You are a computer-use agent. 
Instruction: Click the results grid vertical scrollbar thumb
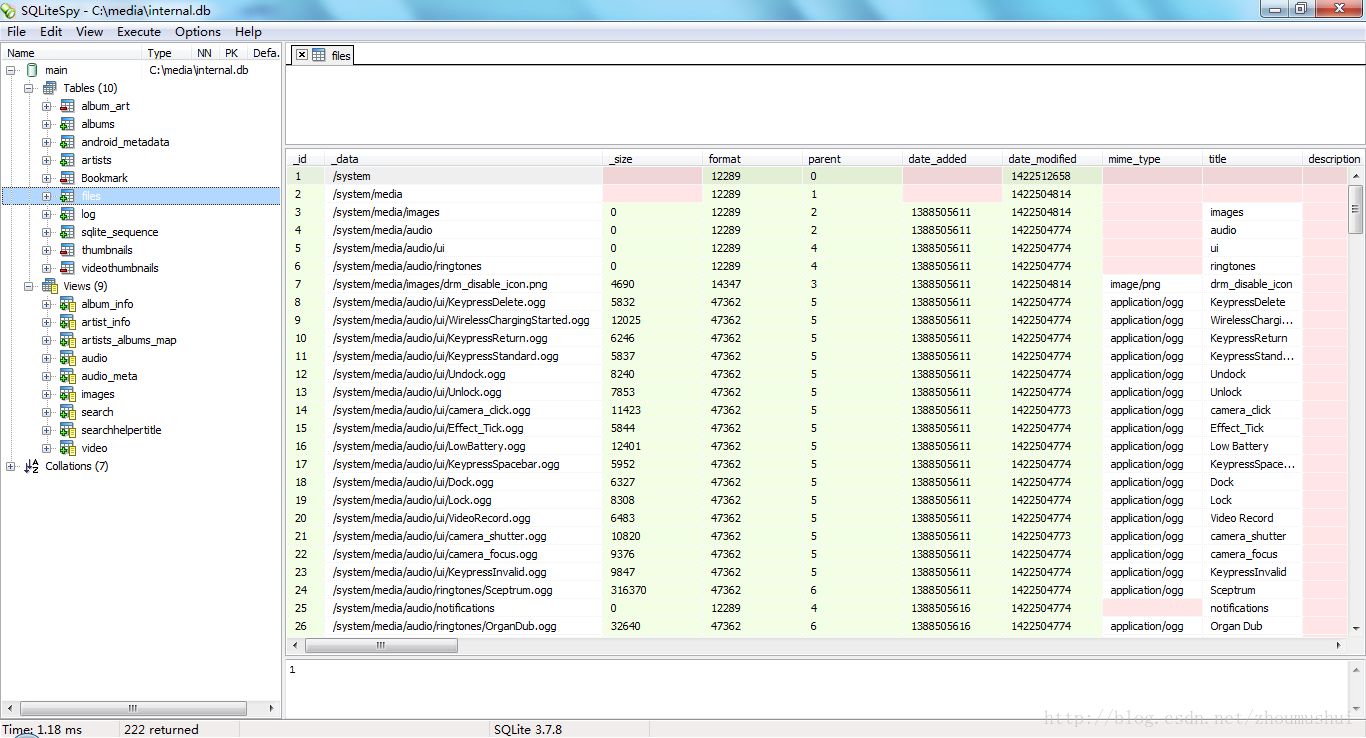point(1356,209)
